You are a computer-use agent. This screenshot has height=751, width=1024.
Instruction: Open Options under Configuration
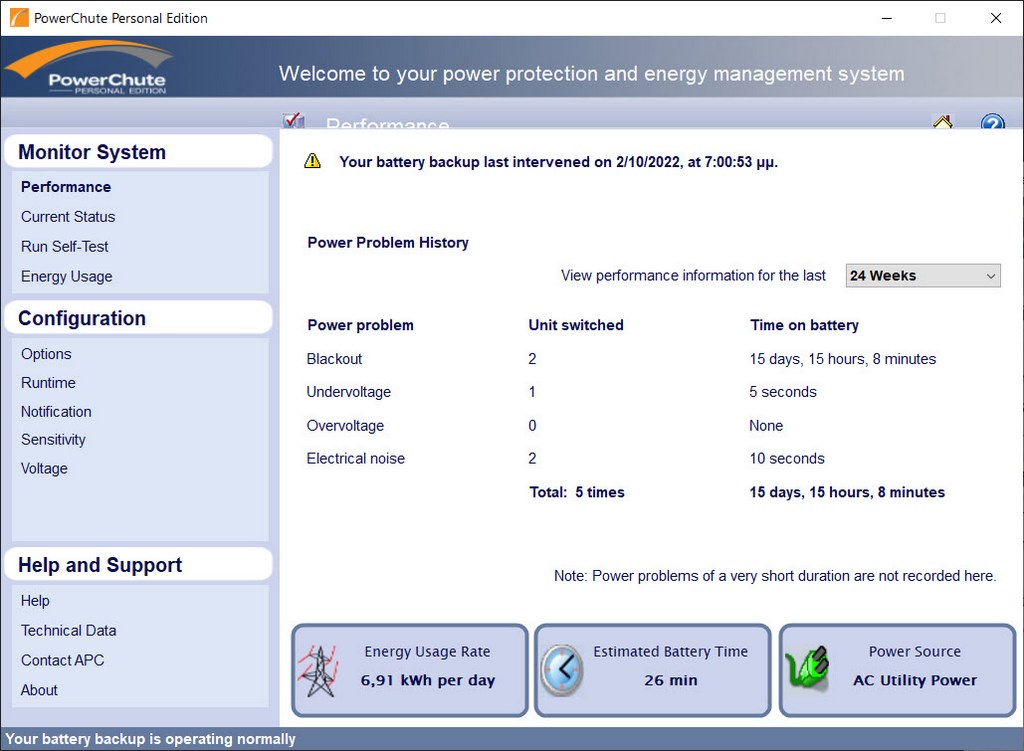pyautogui.click(x=46, y=354)
